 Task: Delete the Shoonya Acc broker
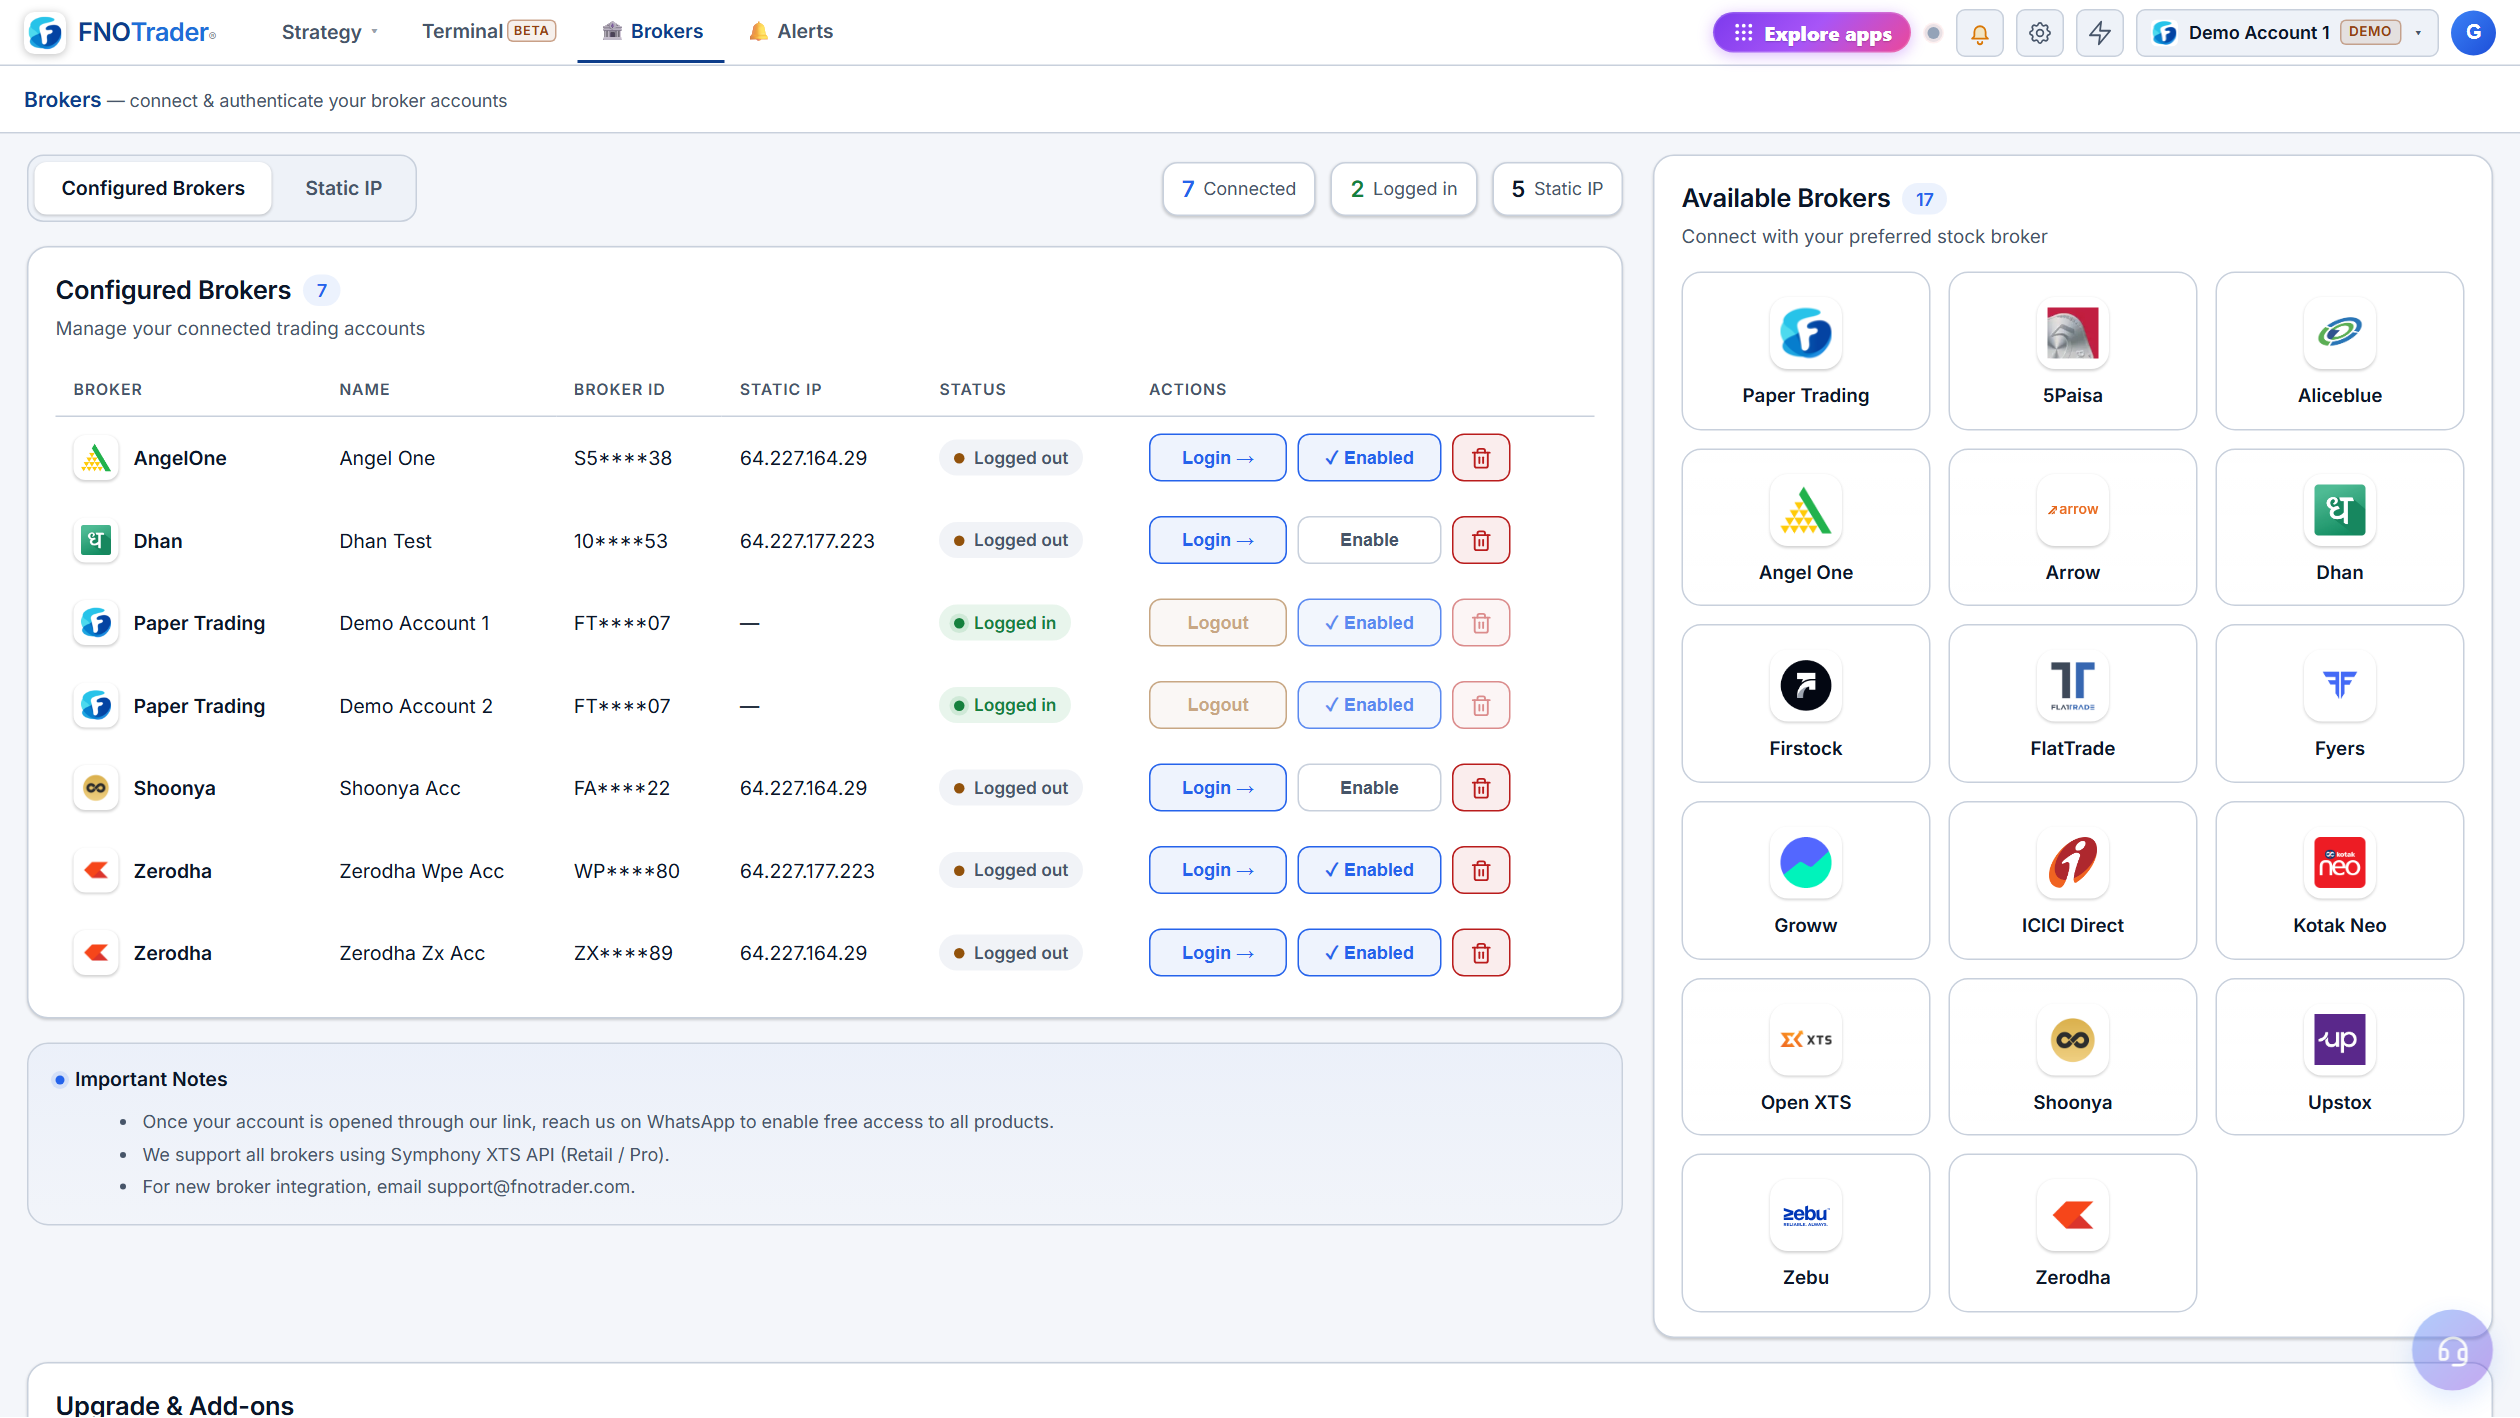pos(1481,788)
